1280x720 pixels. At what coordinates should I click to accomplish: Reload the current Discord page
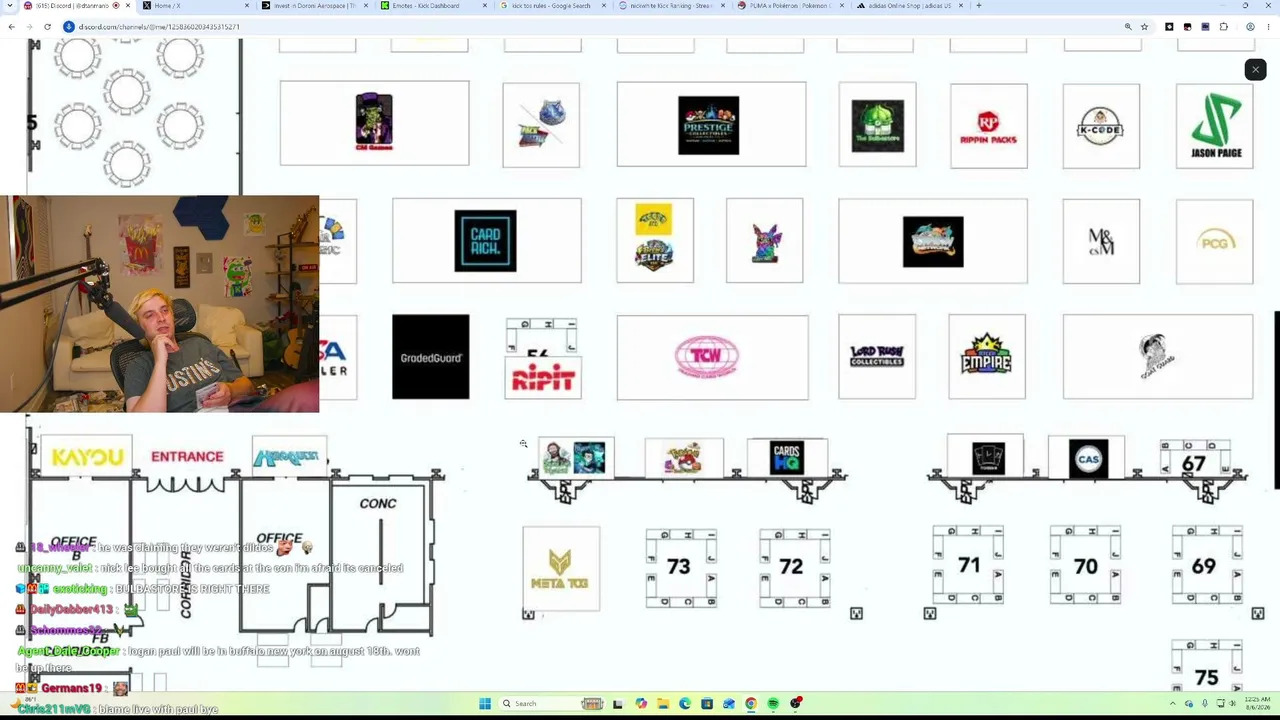click(47, 27)
